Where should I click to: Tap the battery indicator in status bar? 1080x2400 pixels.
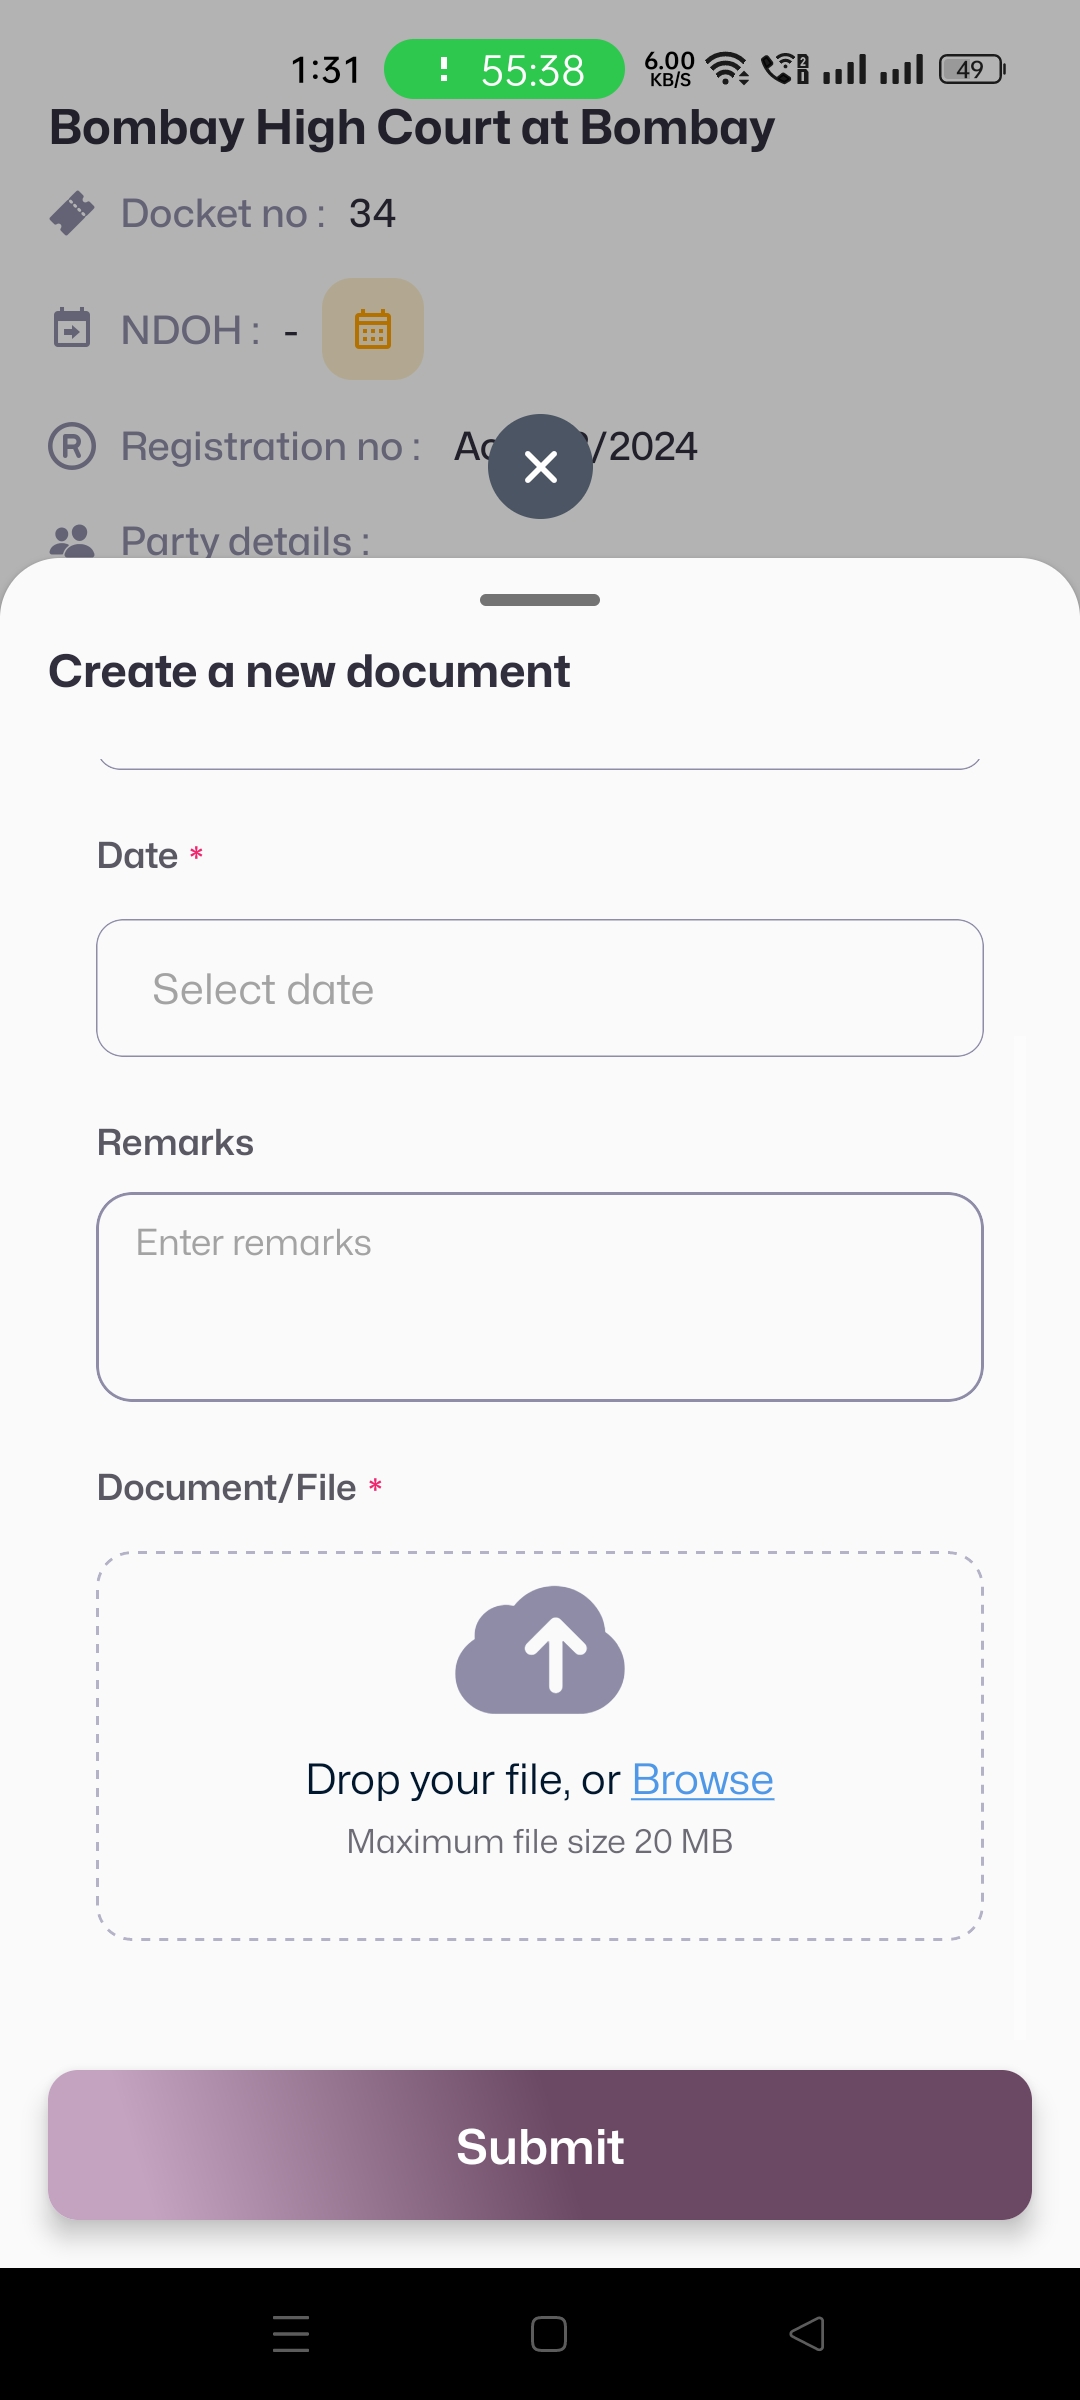click(x=971, y=70)
